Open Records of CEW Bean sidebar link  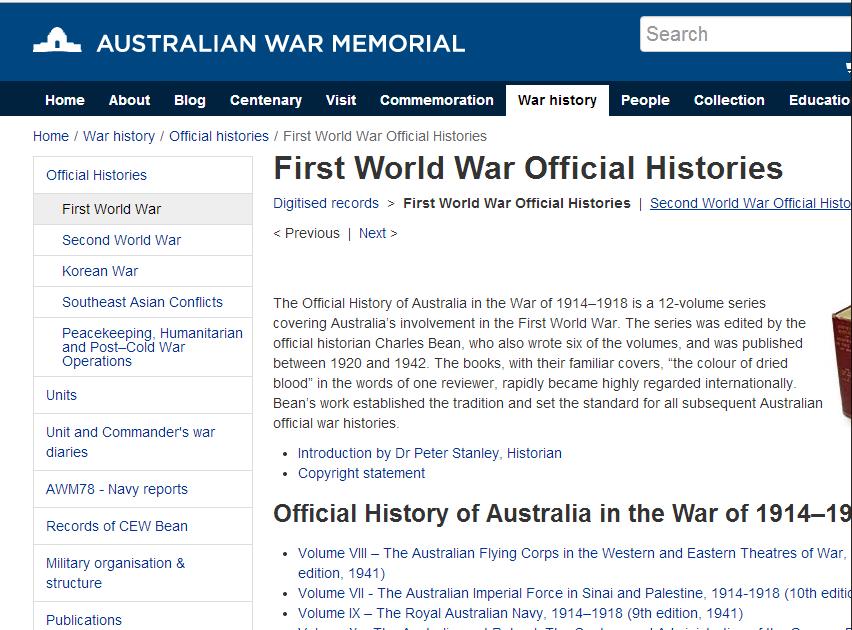click(143, 526)
